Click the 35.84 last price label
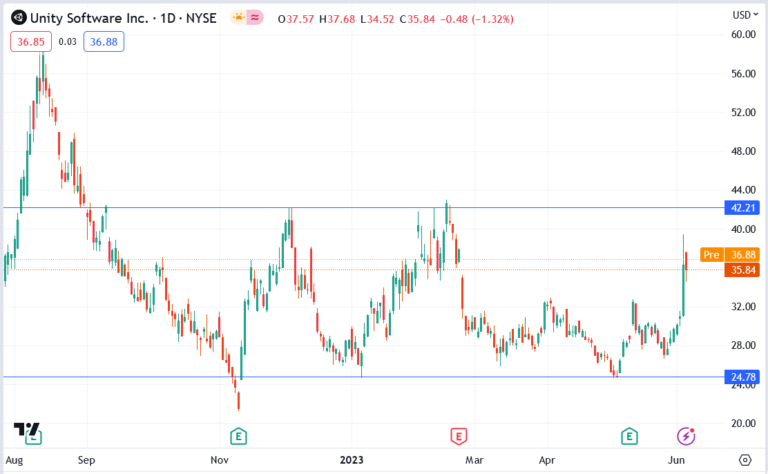Screen dimensions: 768x474 741,270
